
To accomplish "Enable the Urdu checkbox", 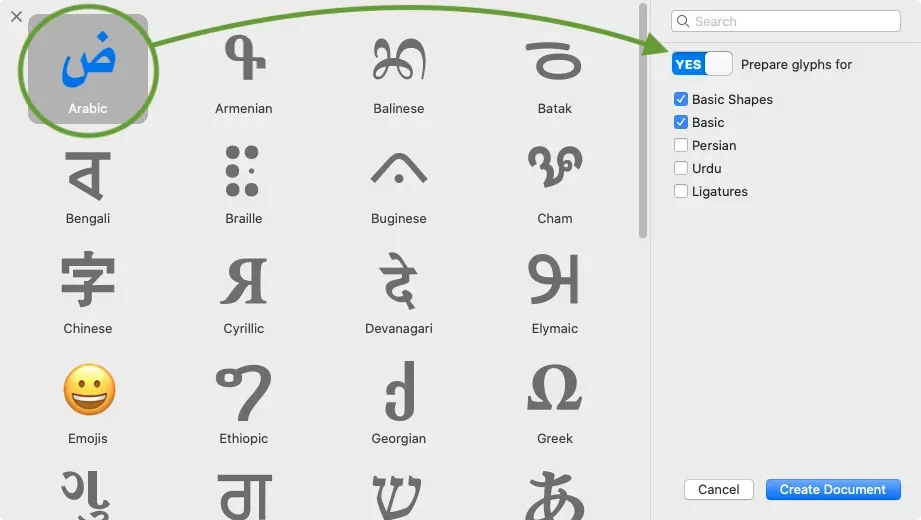I will pyautogui.click(x=681, y=168).
